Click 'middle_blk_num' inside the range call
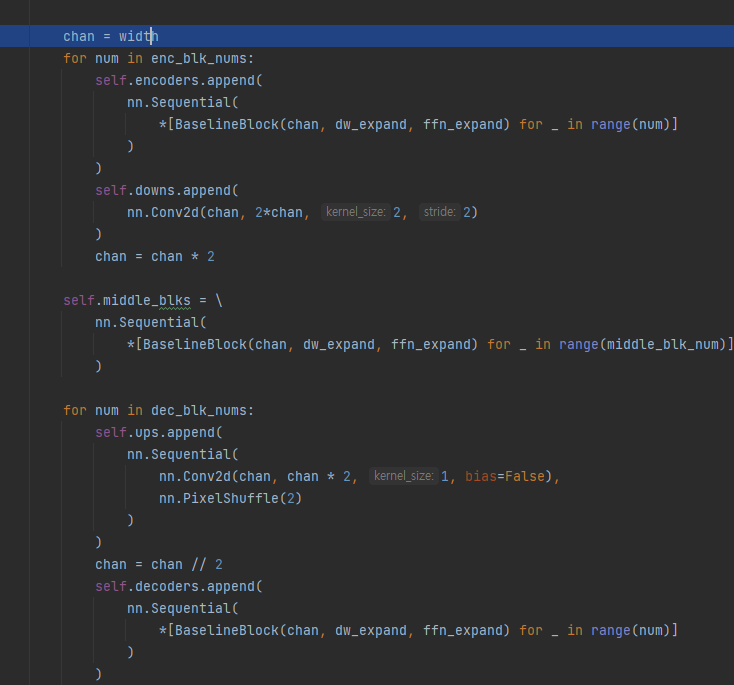The height and width of the screenshot is (685, 734). pyautogui.click(x=662, y=345)
